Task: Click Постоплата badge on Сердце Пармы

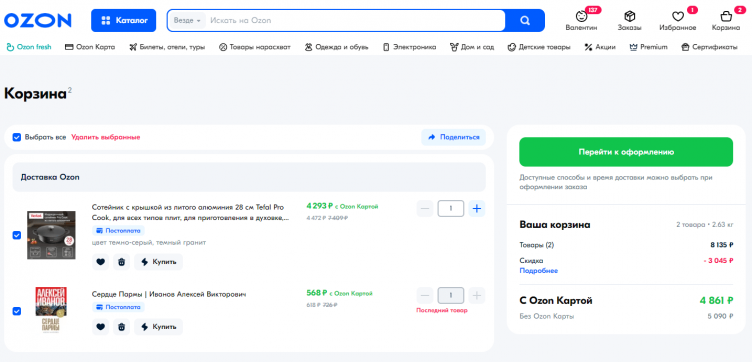Action: pyautogui.click(x=118, y=307)
